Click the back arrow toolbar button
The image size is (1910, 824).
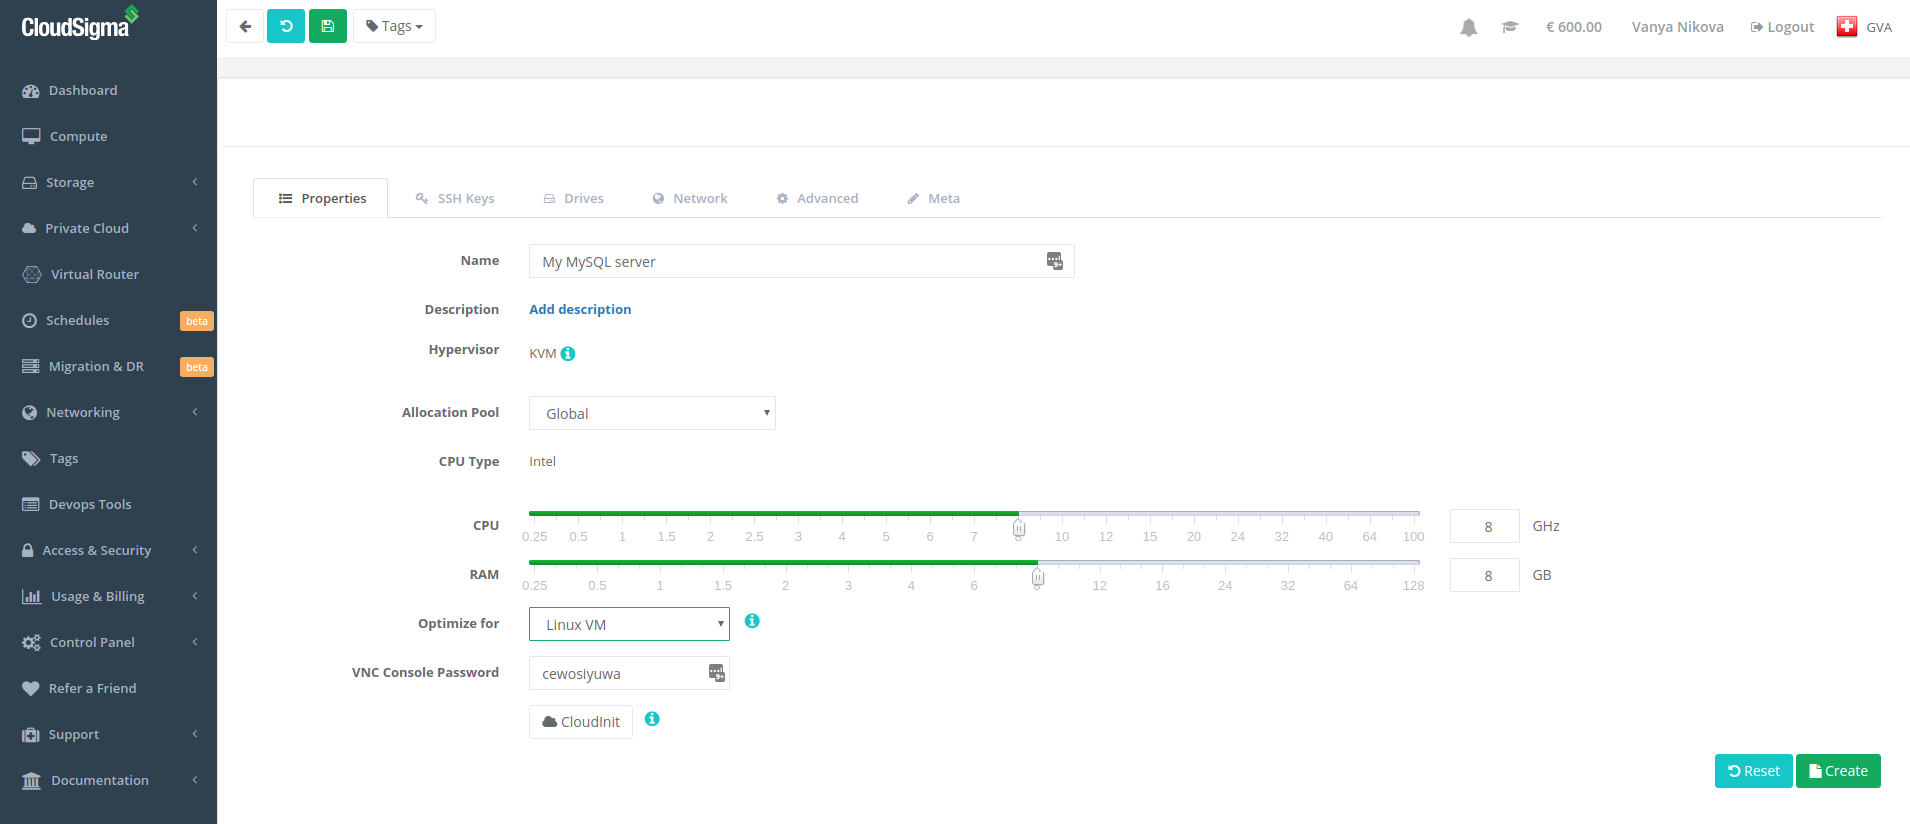tap(245, 26)
